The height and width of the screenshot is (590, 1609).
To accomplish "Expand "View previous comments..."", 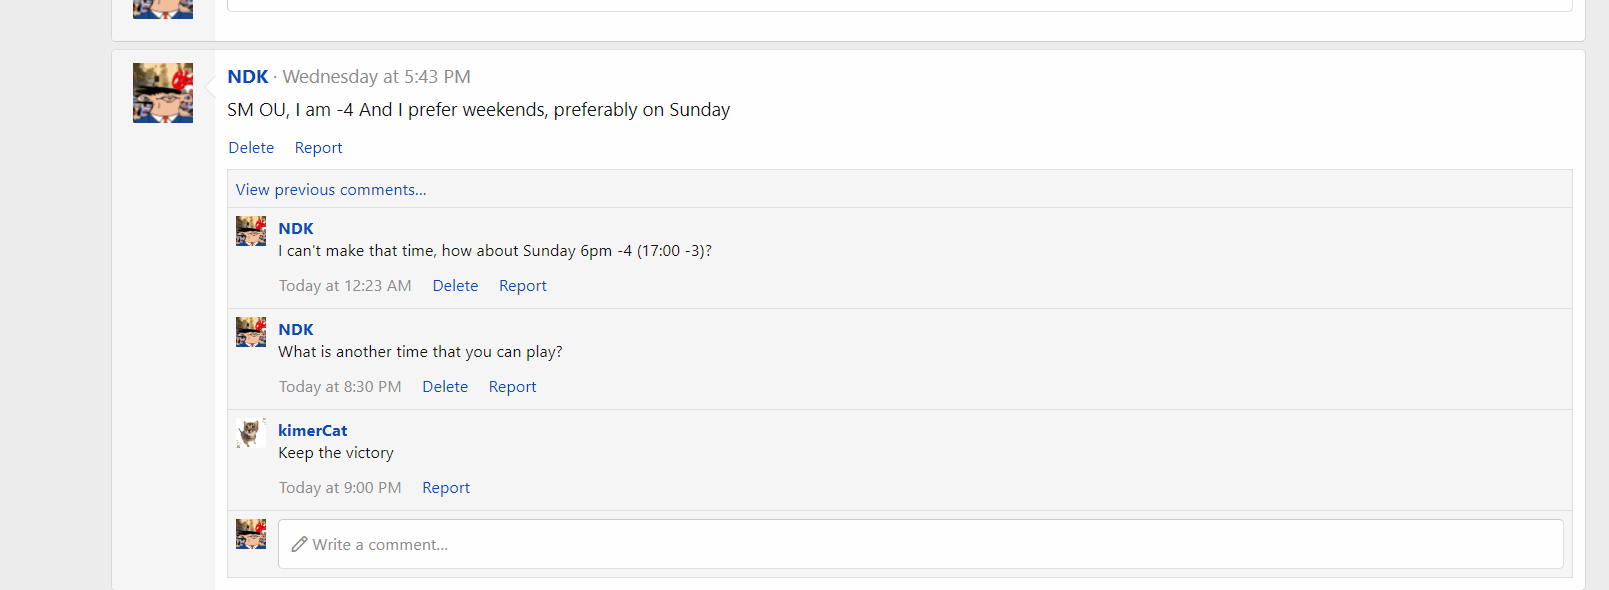I will pos(331,190).
